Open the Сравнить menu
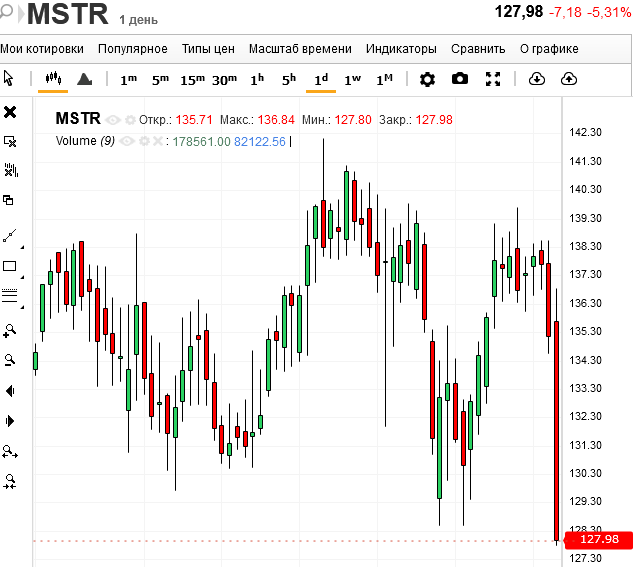 478,49
